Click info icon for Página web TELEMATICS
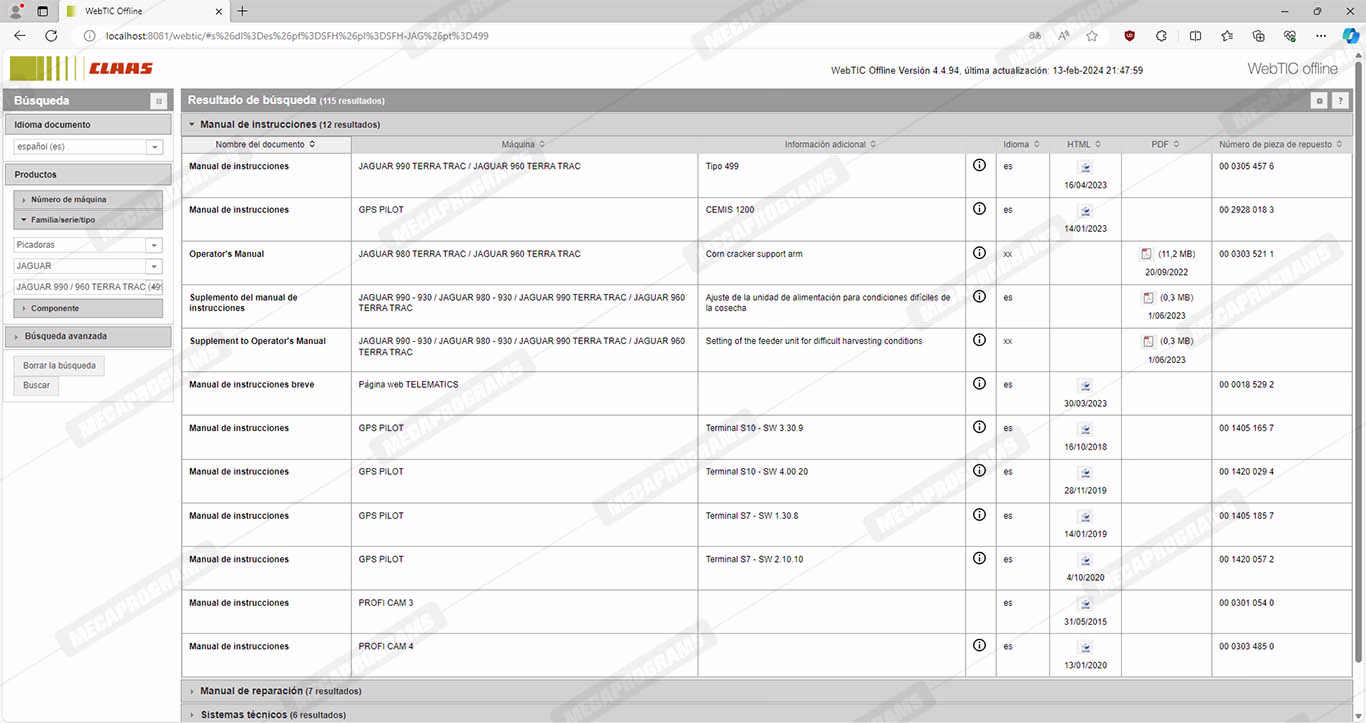This screenshot has height=723, width=1366. 979,384
